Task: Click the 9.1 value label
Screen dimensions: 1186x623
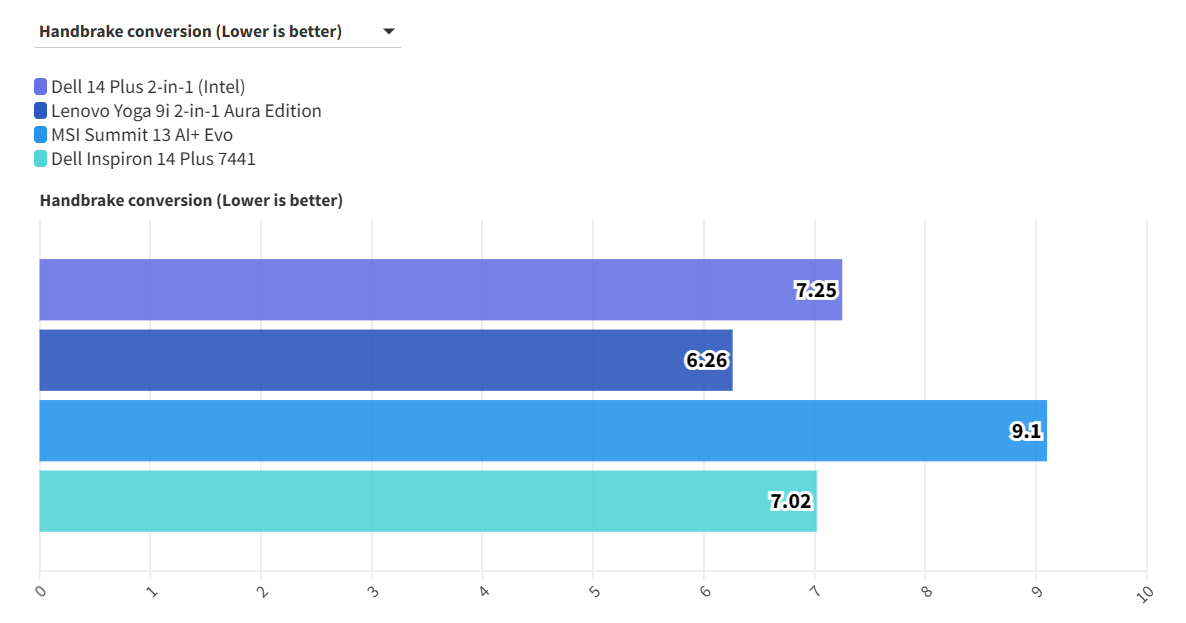Action: tap(1026, 432)
